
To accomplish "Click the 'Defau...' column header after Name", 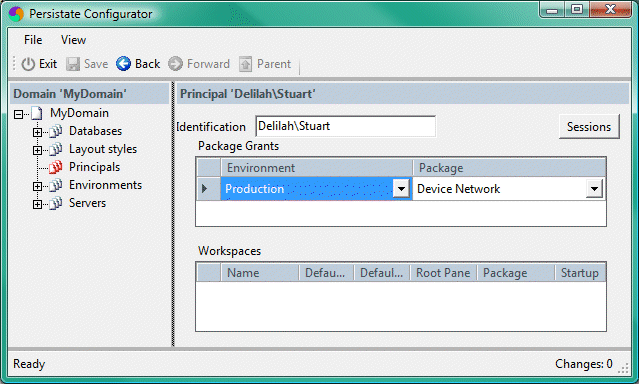I will pos(326,273).
